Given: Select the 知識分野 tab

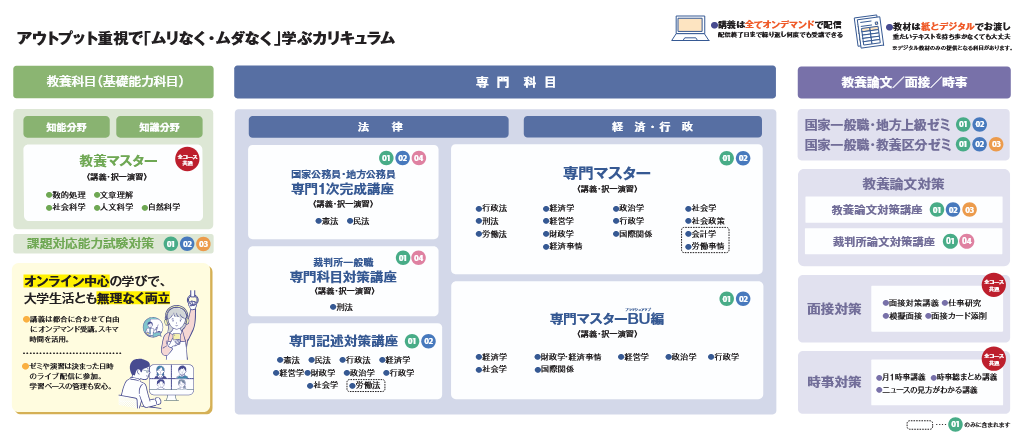Looking at the screenshot, I should pyautogui.click(x=159, y=127).
